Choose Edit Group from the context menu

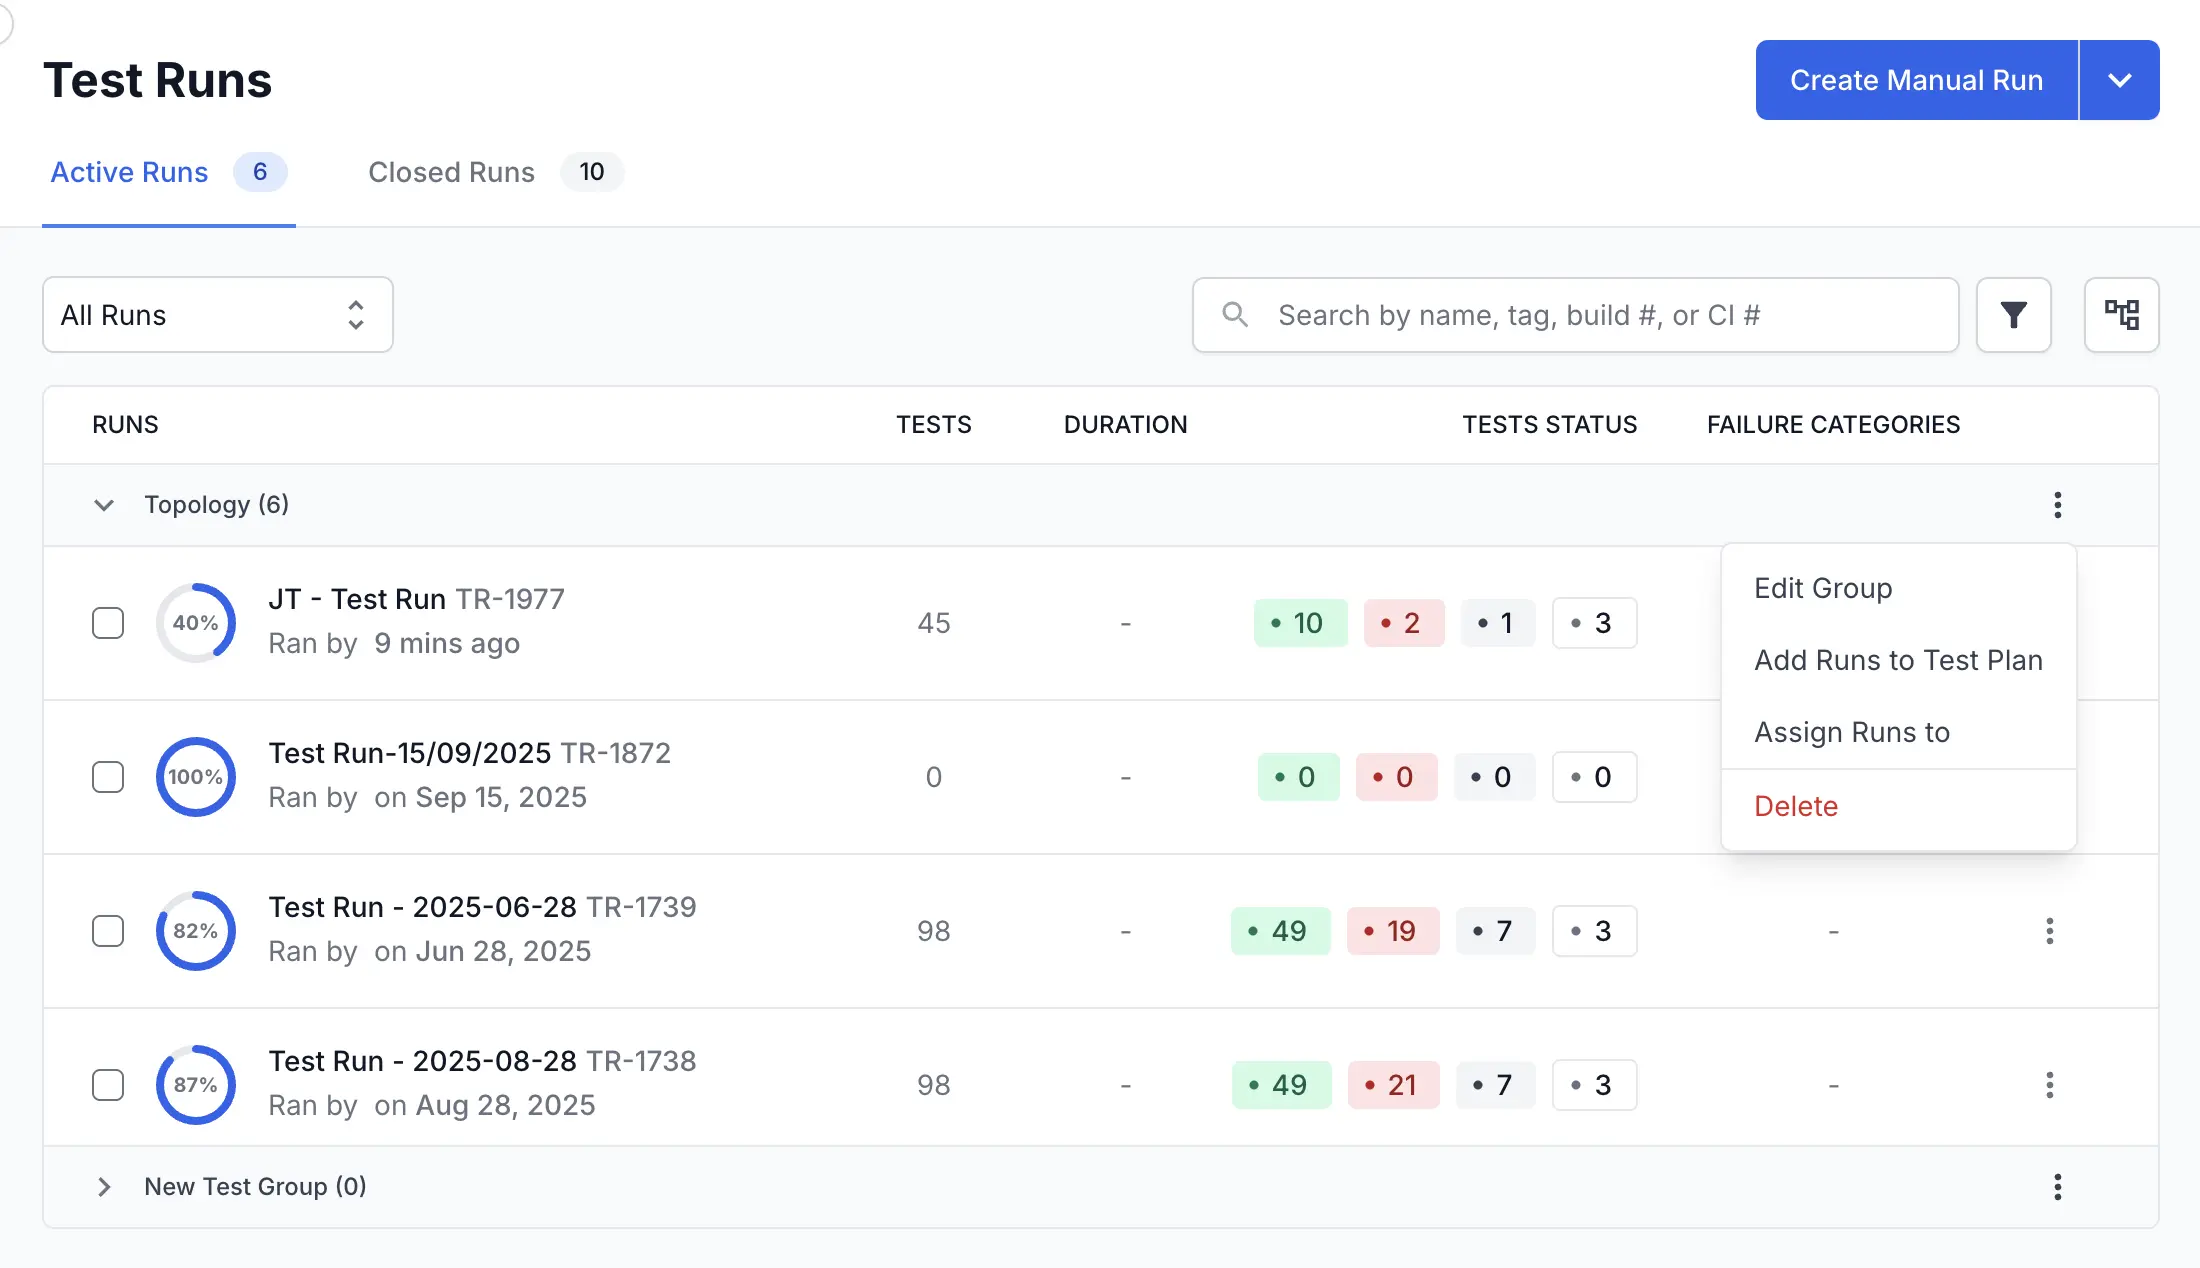[x=1822, y=588]
